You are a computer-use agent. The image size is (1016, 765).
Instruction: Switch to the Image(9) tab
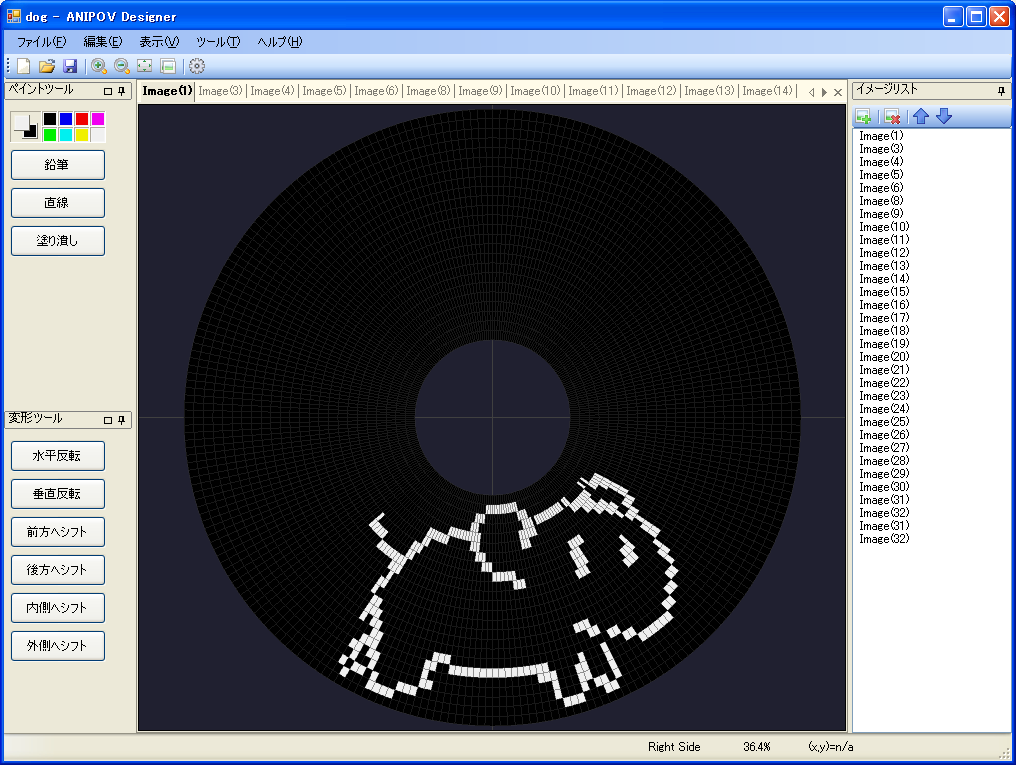tap(480, 91)
